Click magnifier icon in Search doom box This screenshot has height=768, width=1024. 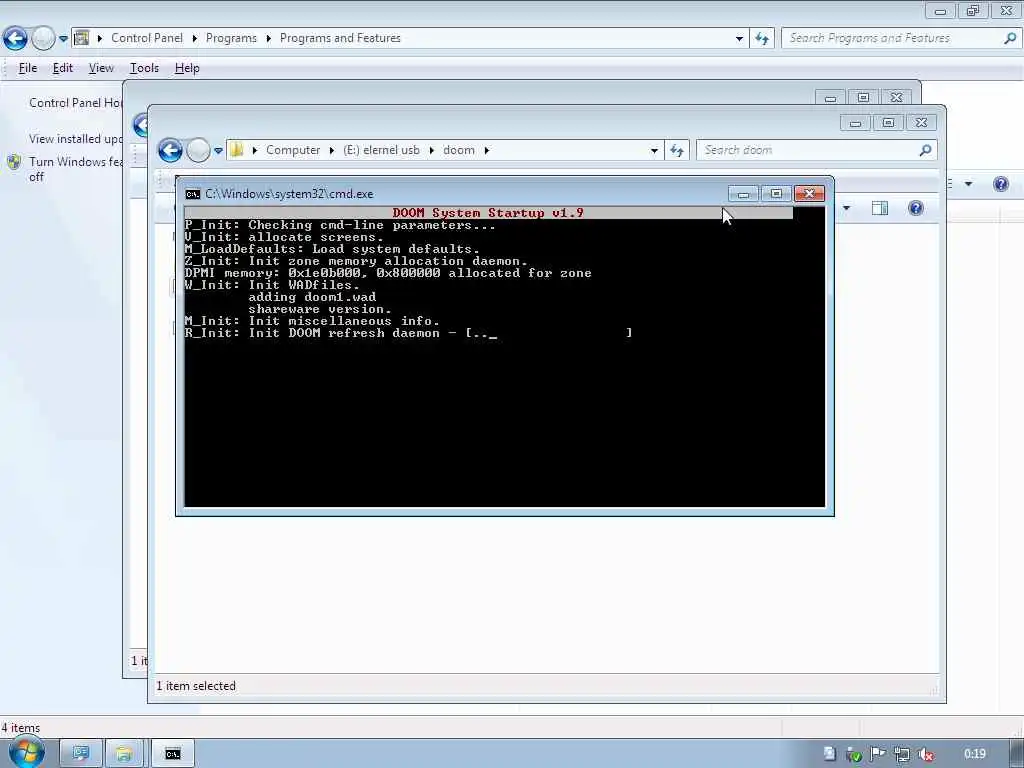click(925, 150)
